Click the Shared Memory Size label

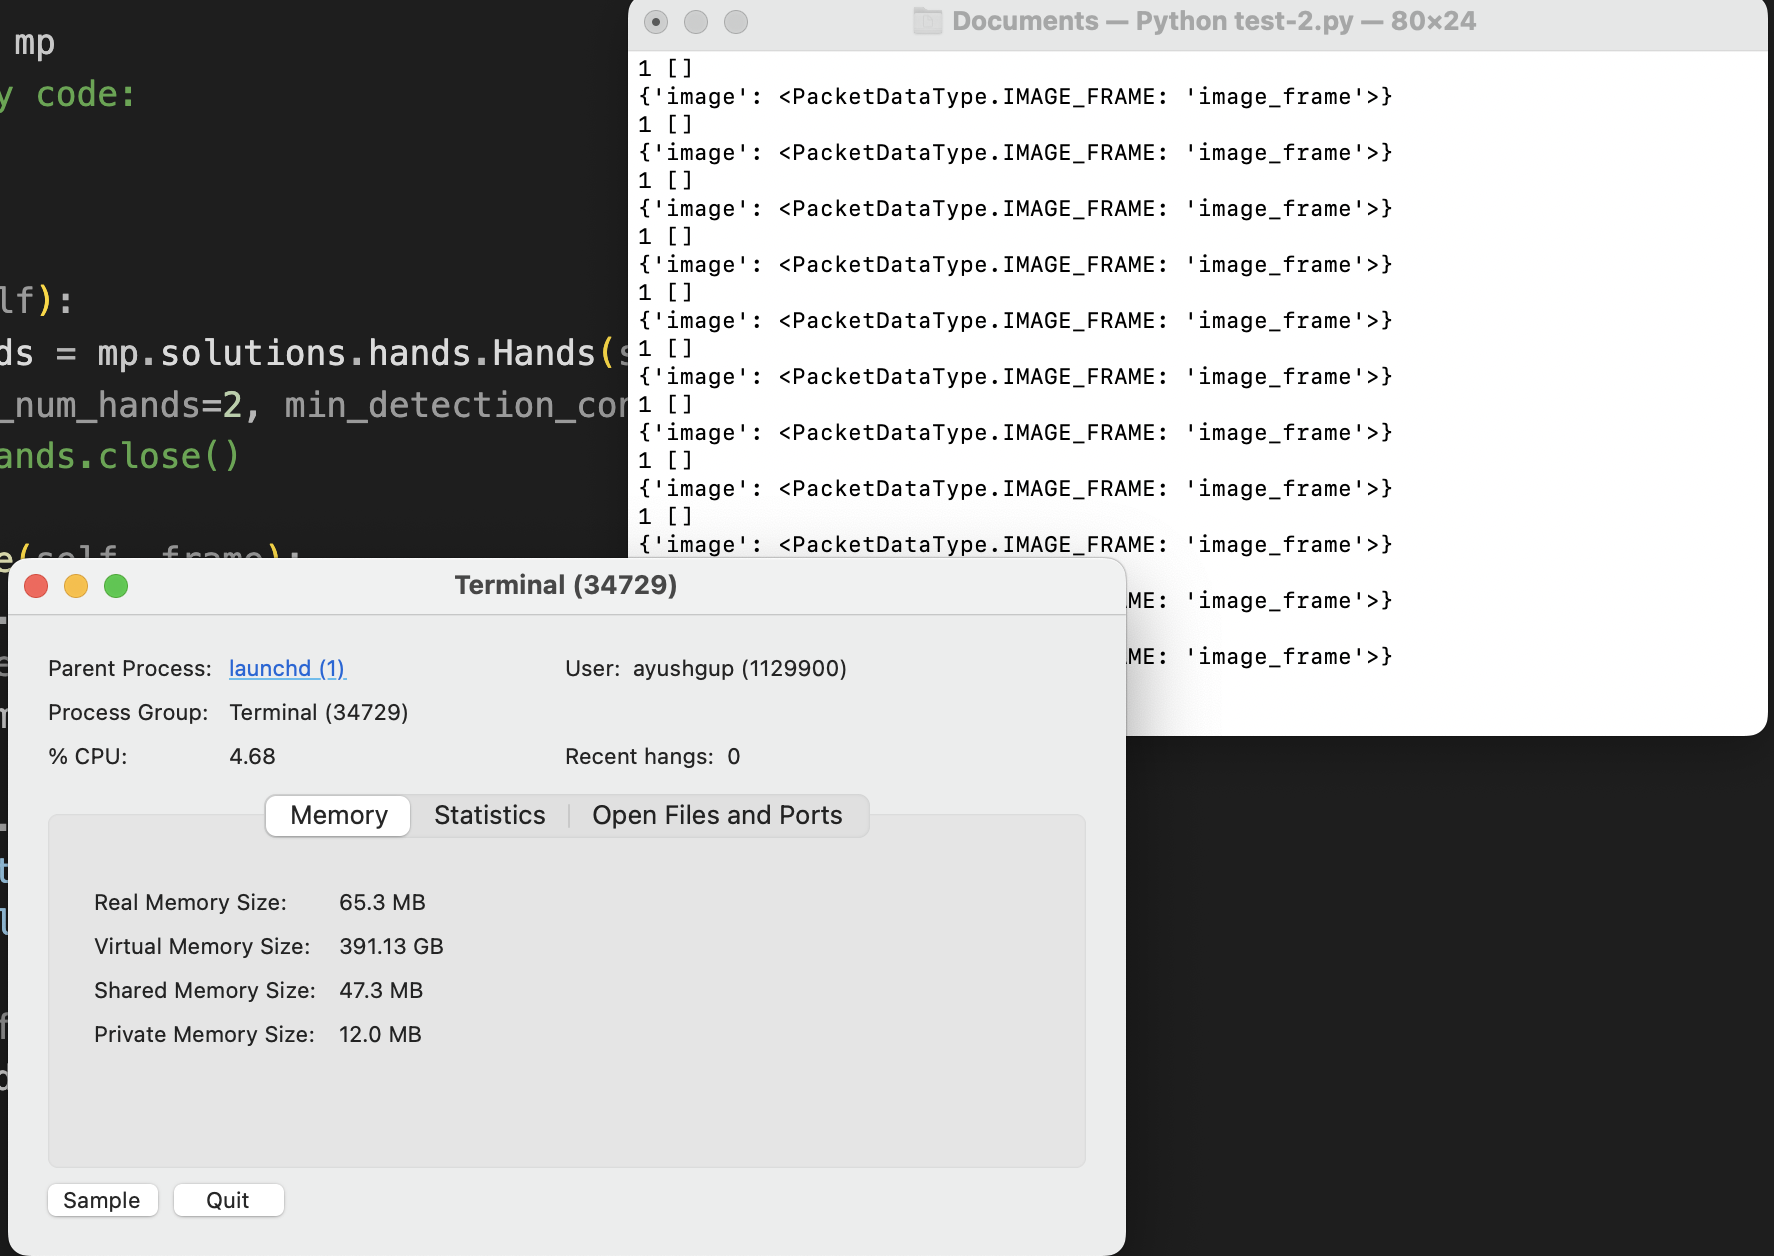[204, 990]
